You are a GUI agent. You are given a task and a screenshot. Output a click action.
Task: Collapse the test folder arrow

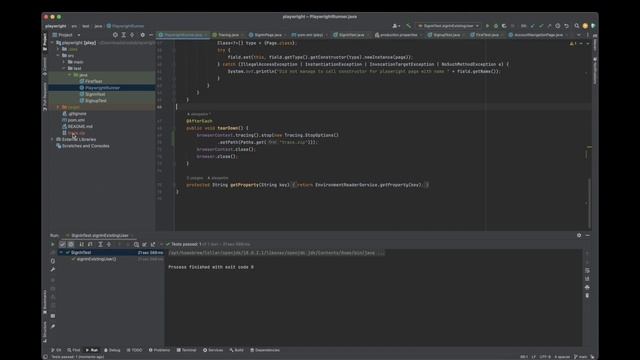click(x=64, y=69)
